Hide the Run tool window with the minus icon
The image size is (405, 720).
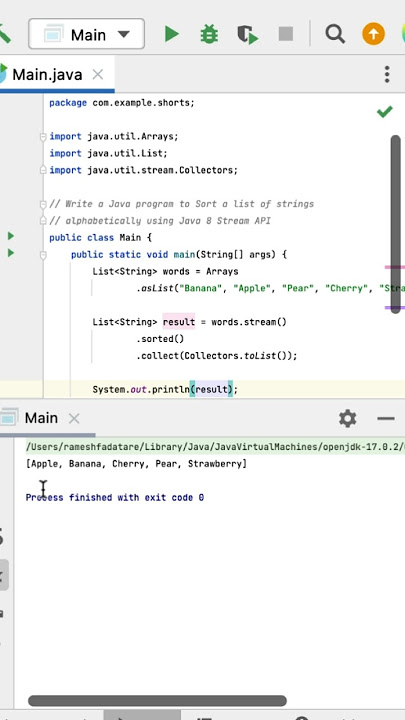(386, 418)
